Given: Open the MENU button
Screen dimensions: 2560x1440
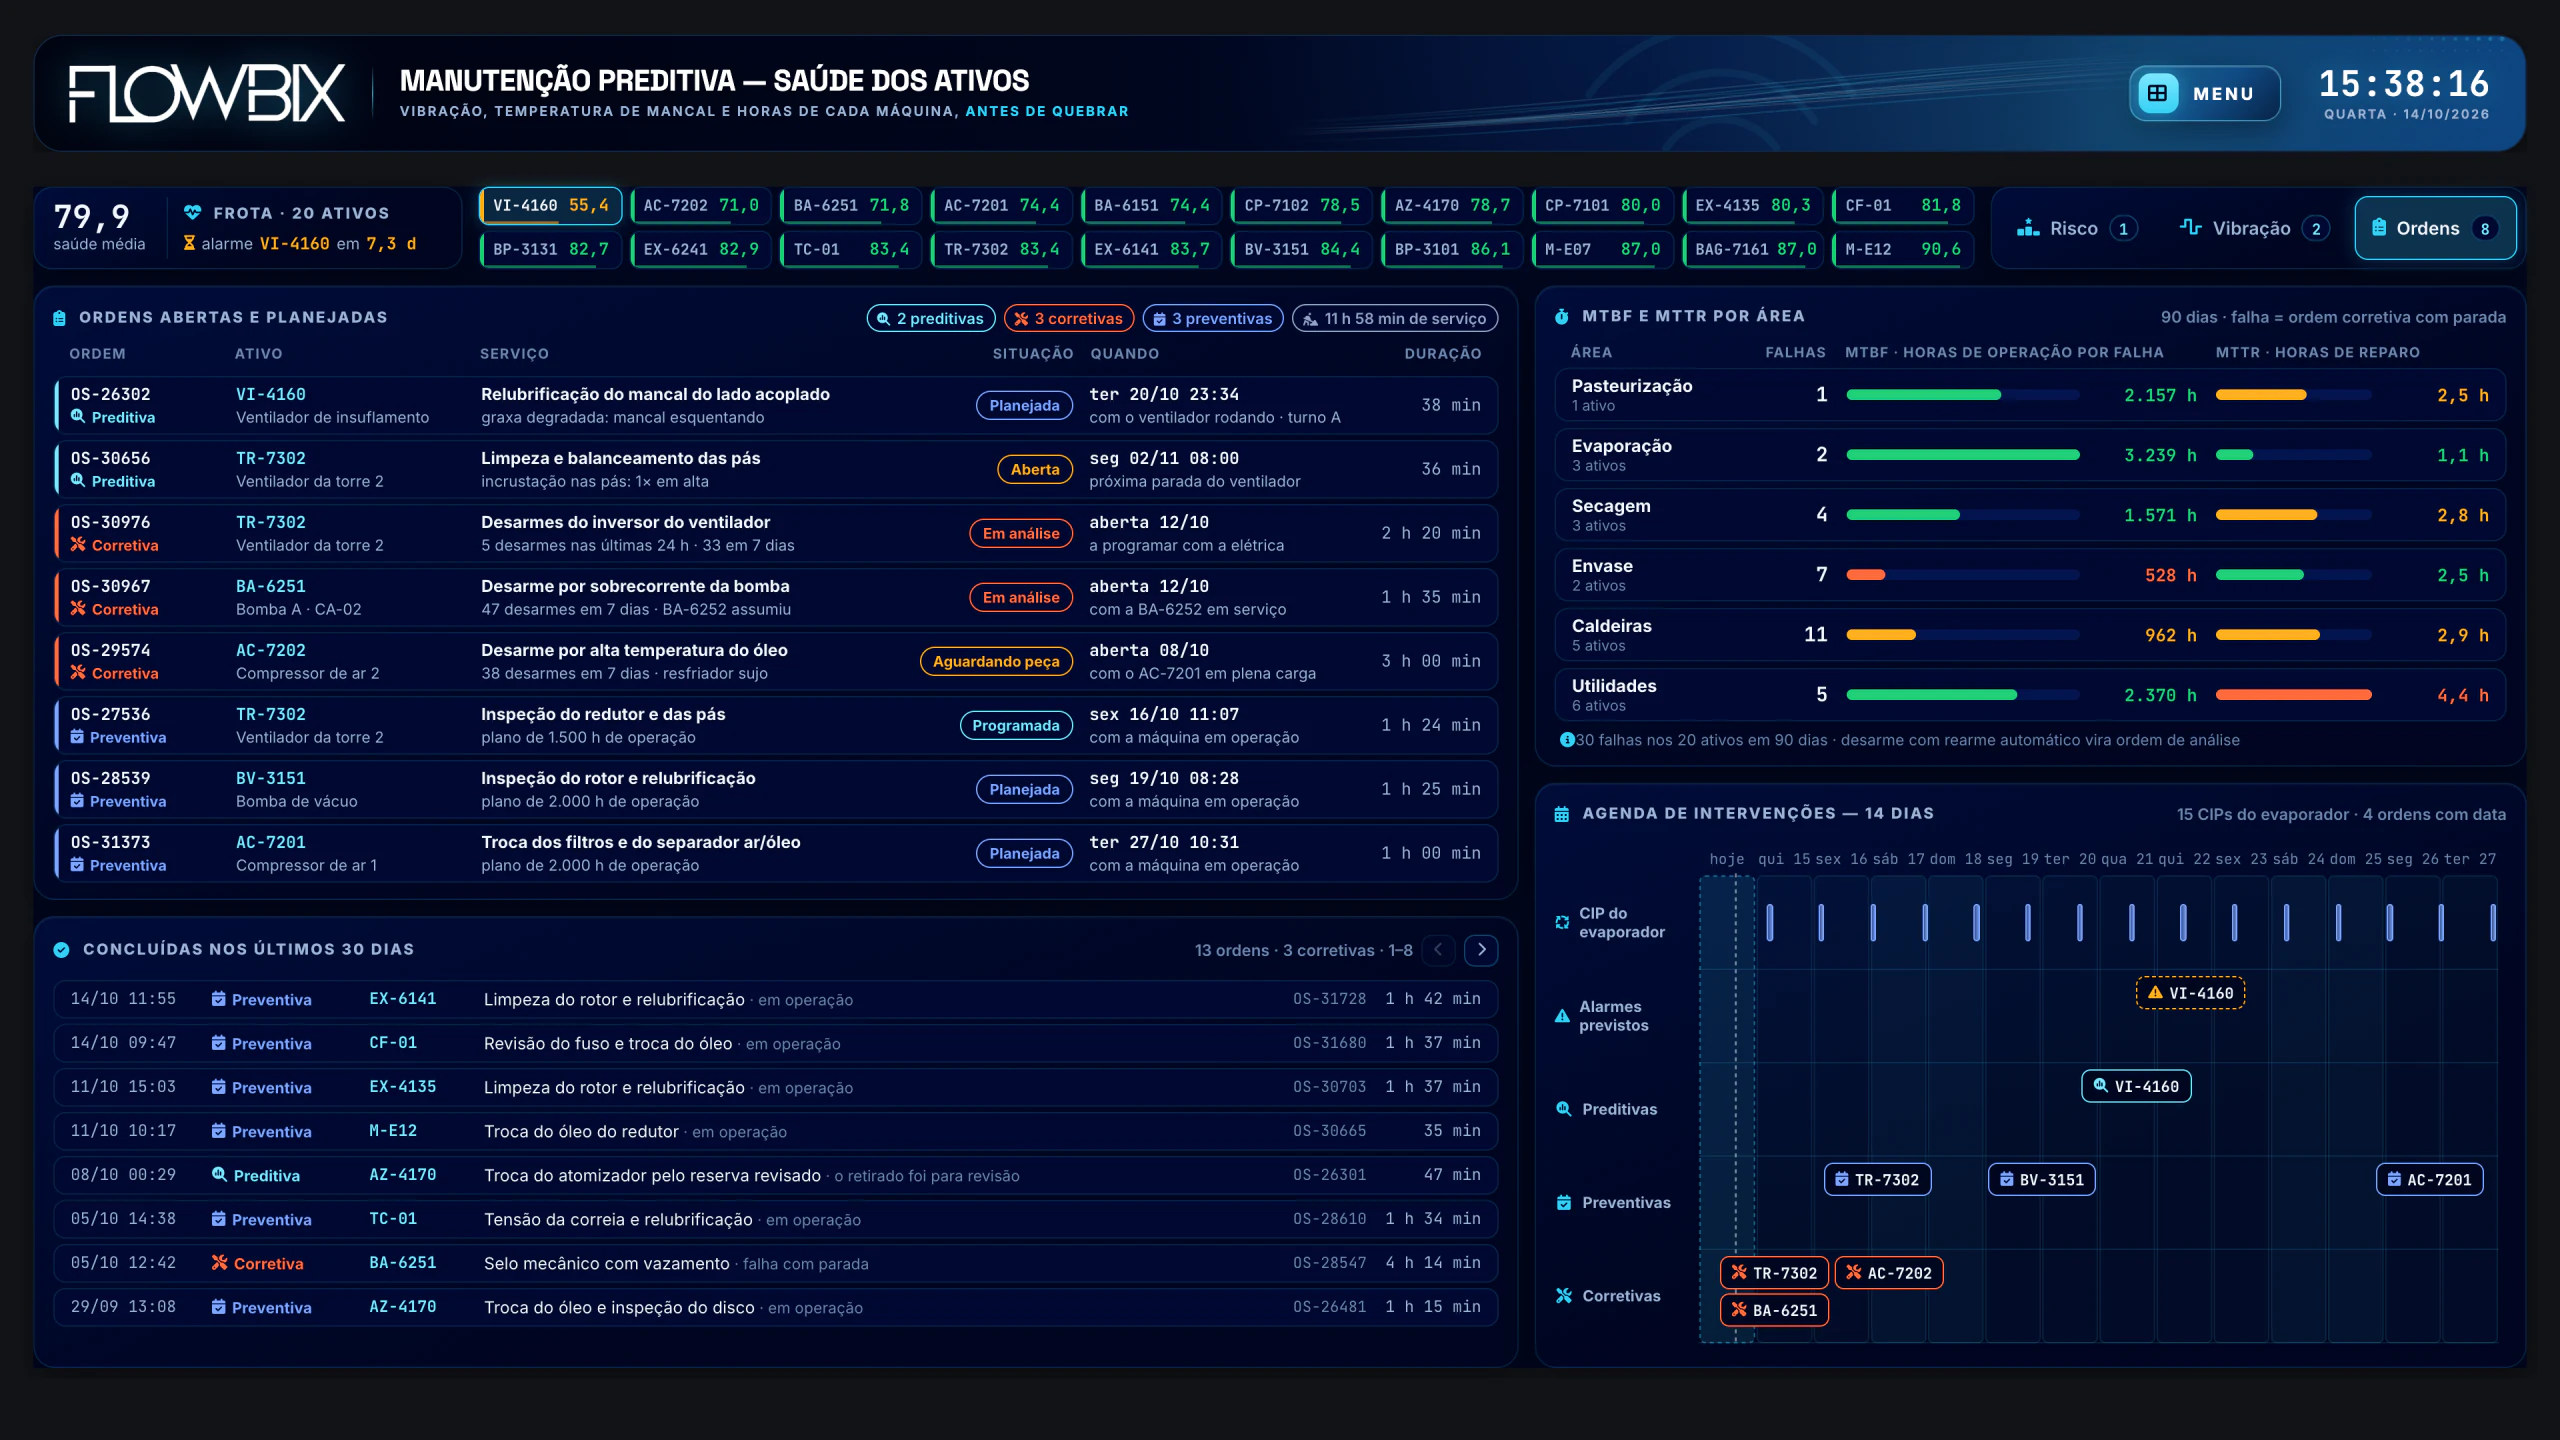Looking at the screenshot, I should coord(2204,93).
